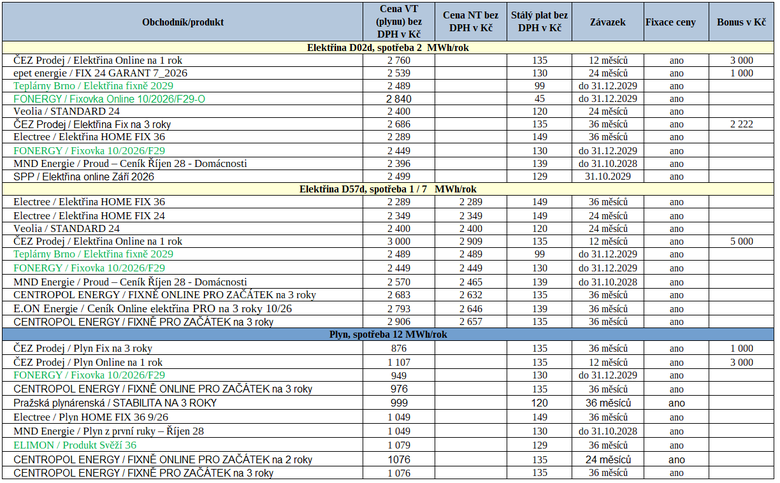The width and height of the screenshot is (780, 483).
Task: Click Závazek 'do 31.10.2028' in MND Plyn row
Action: (608, 431)
